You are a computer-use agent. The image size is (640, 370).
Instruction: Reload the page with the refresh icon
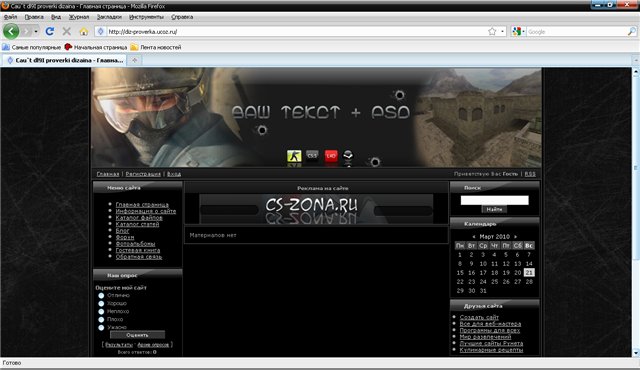50,31
